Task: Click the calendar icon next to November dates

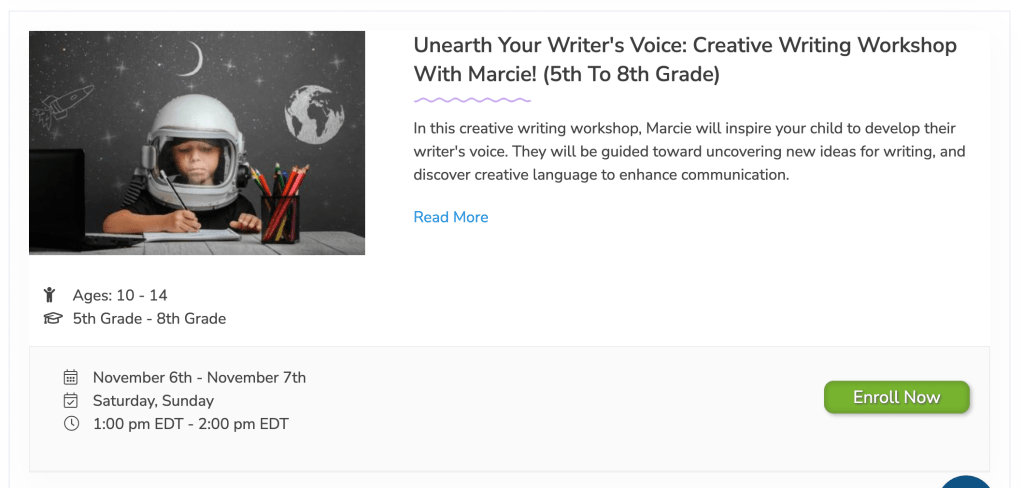Action: click(71, 378)
